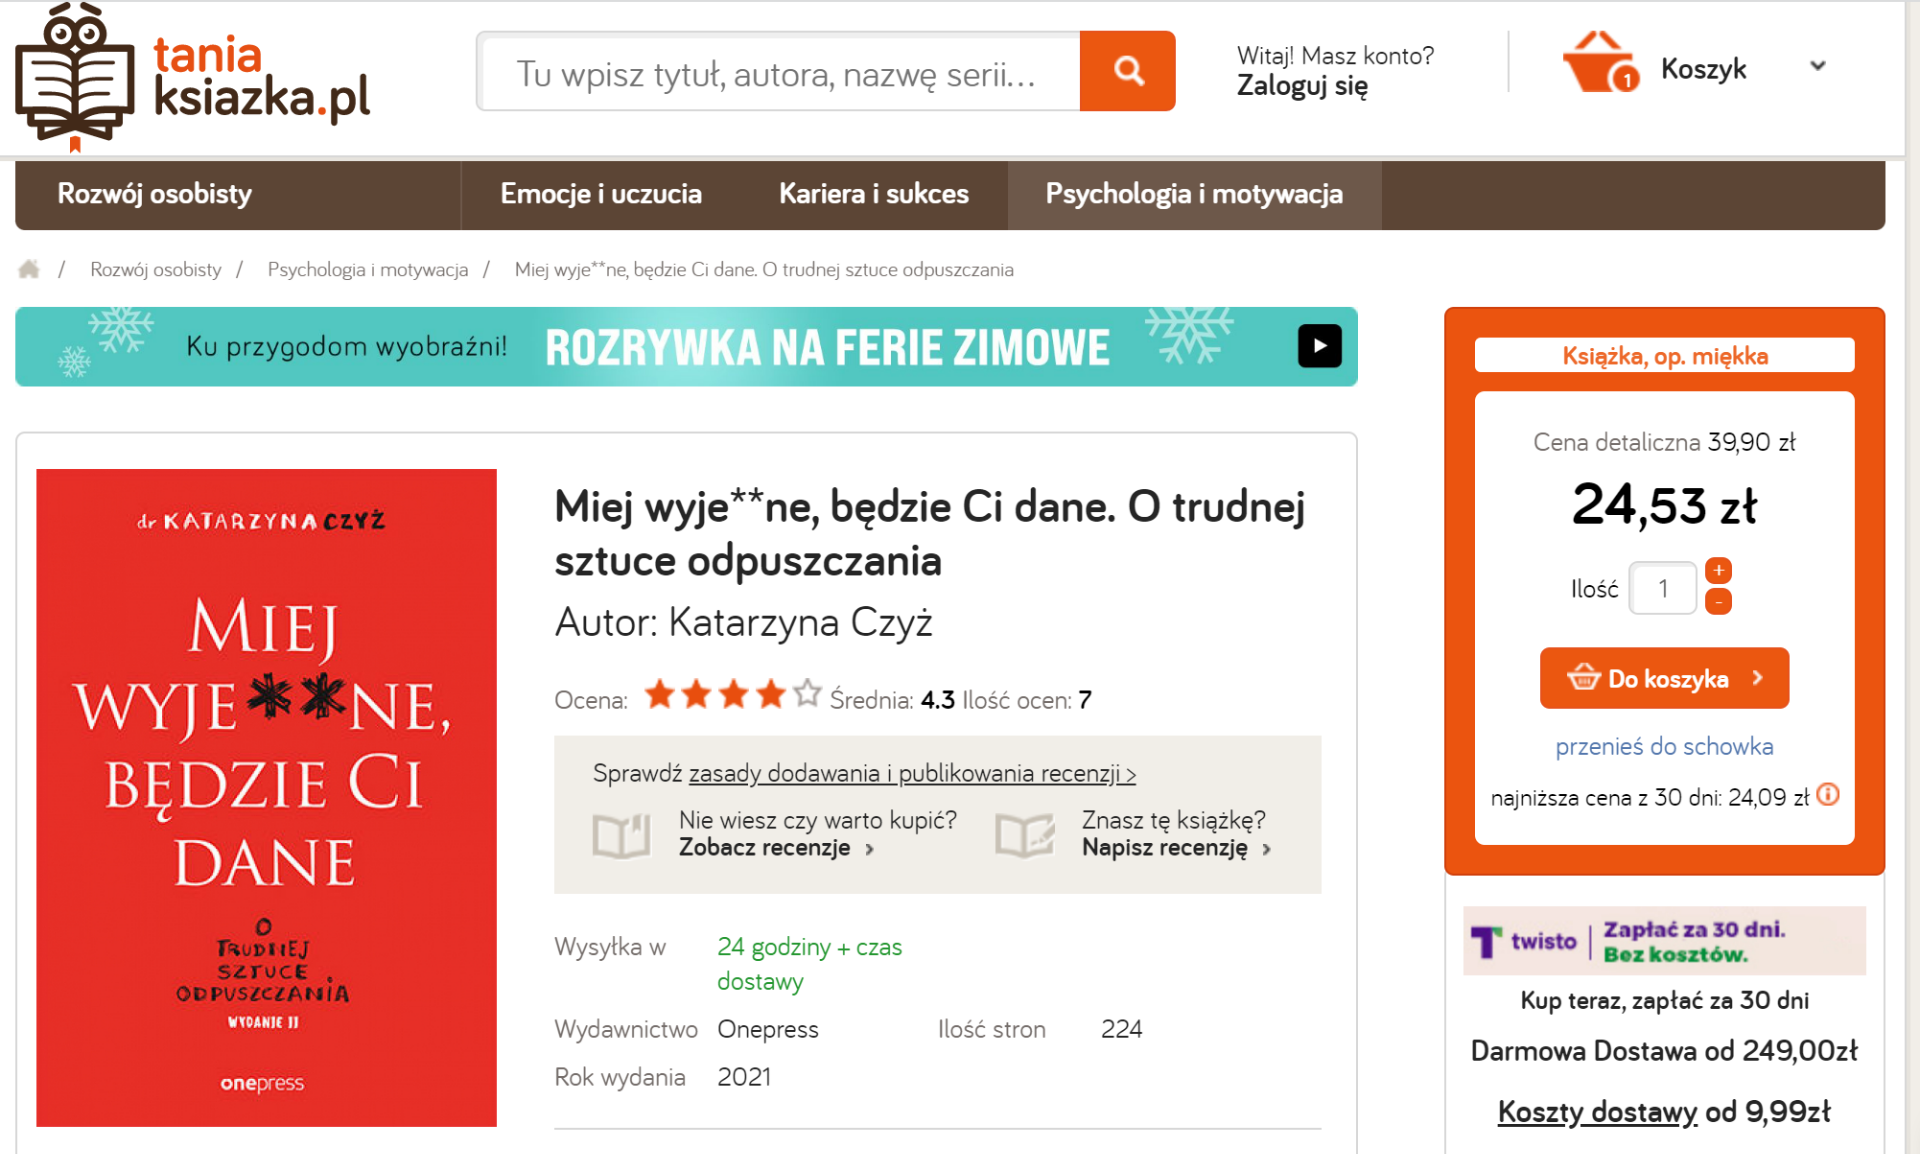Viewport: 1920px width, 1154px height.
Task: Add the book with Do koszyka button
Action: click(x=1664, y=678)
